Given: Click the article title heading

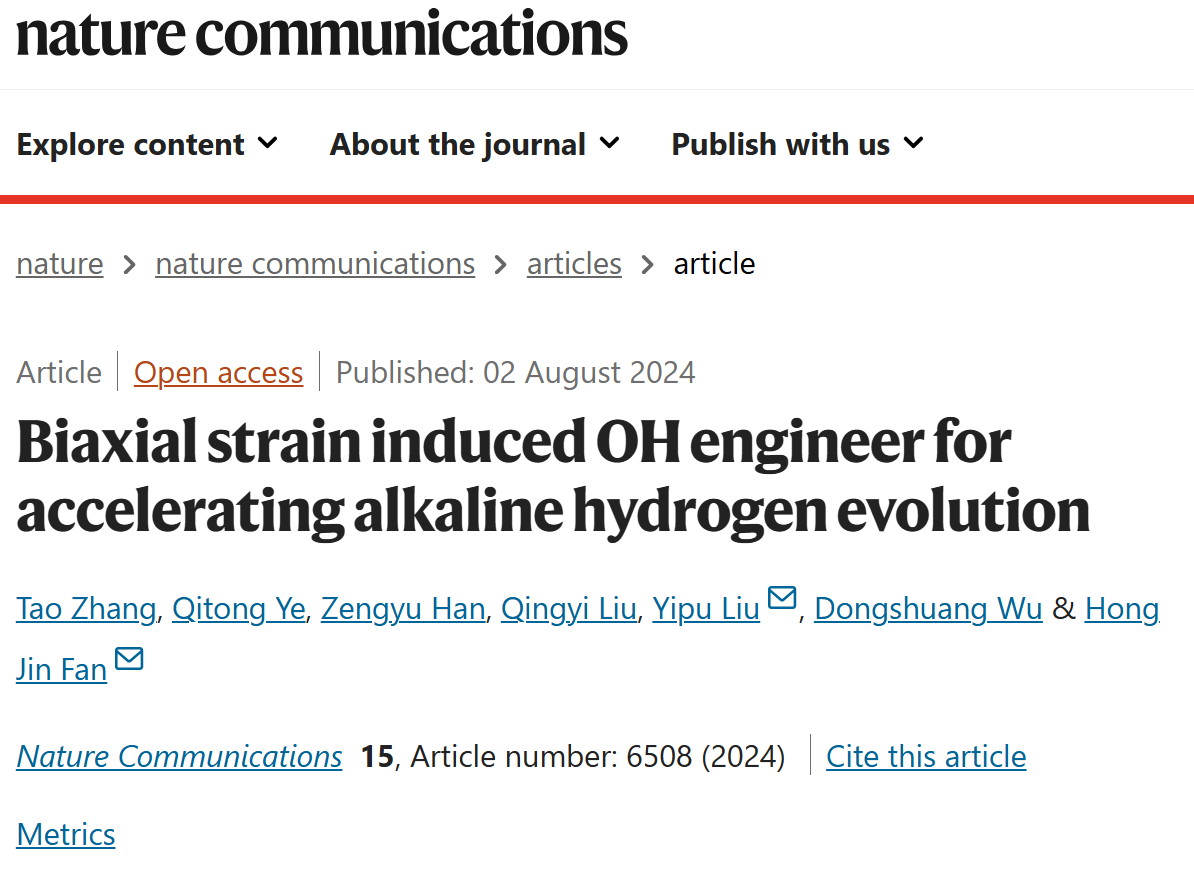Looking at the screenshot, I should pos(553,477).
